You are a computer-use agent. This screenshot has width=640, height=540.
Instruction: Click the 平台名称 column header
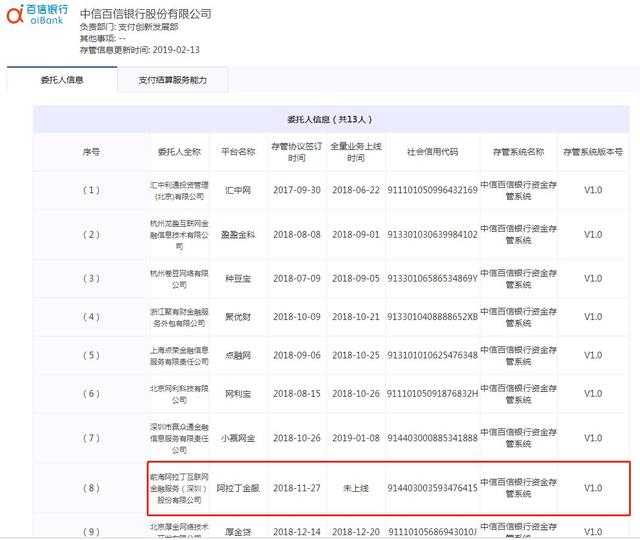[238, 152]
